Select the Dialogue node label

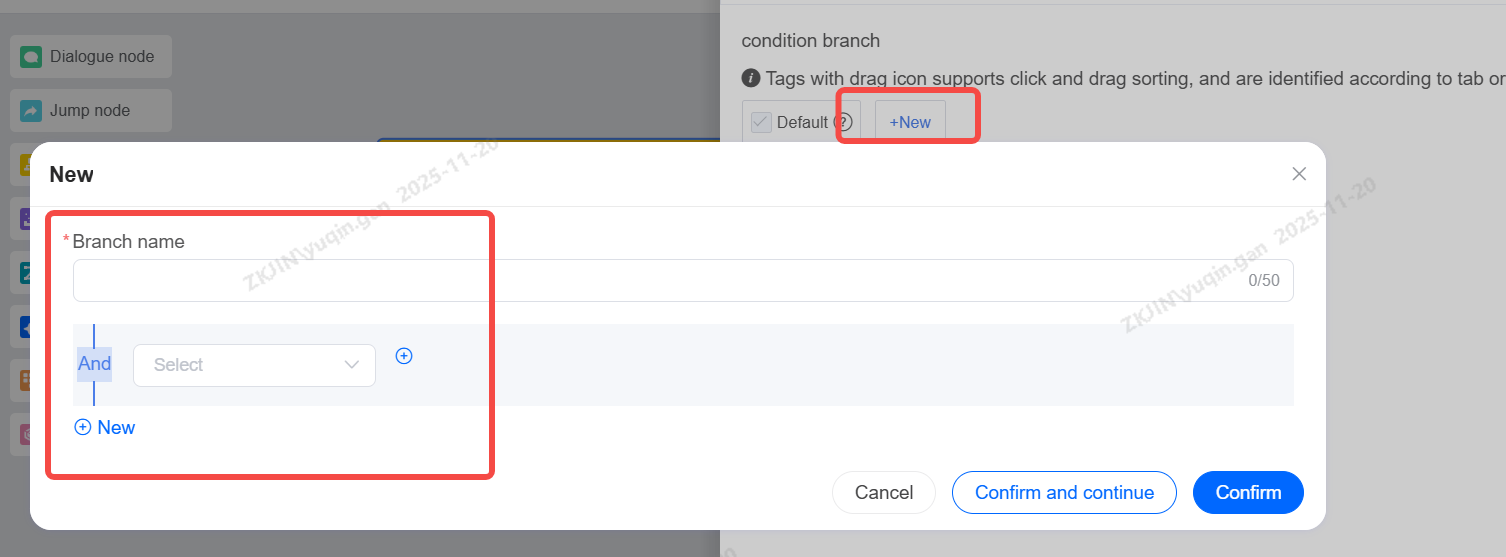[102, 57]
